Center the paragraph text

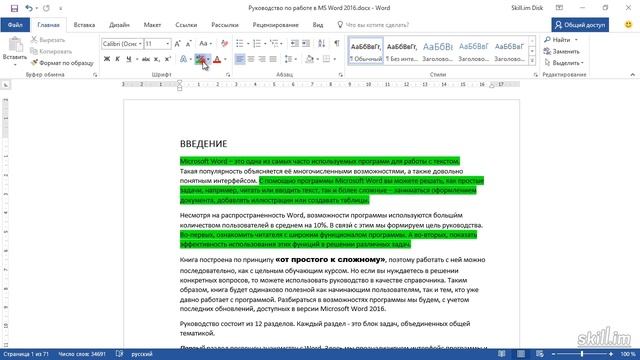[x=251, y=60]
